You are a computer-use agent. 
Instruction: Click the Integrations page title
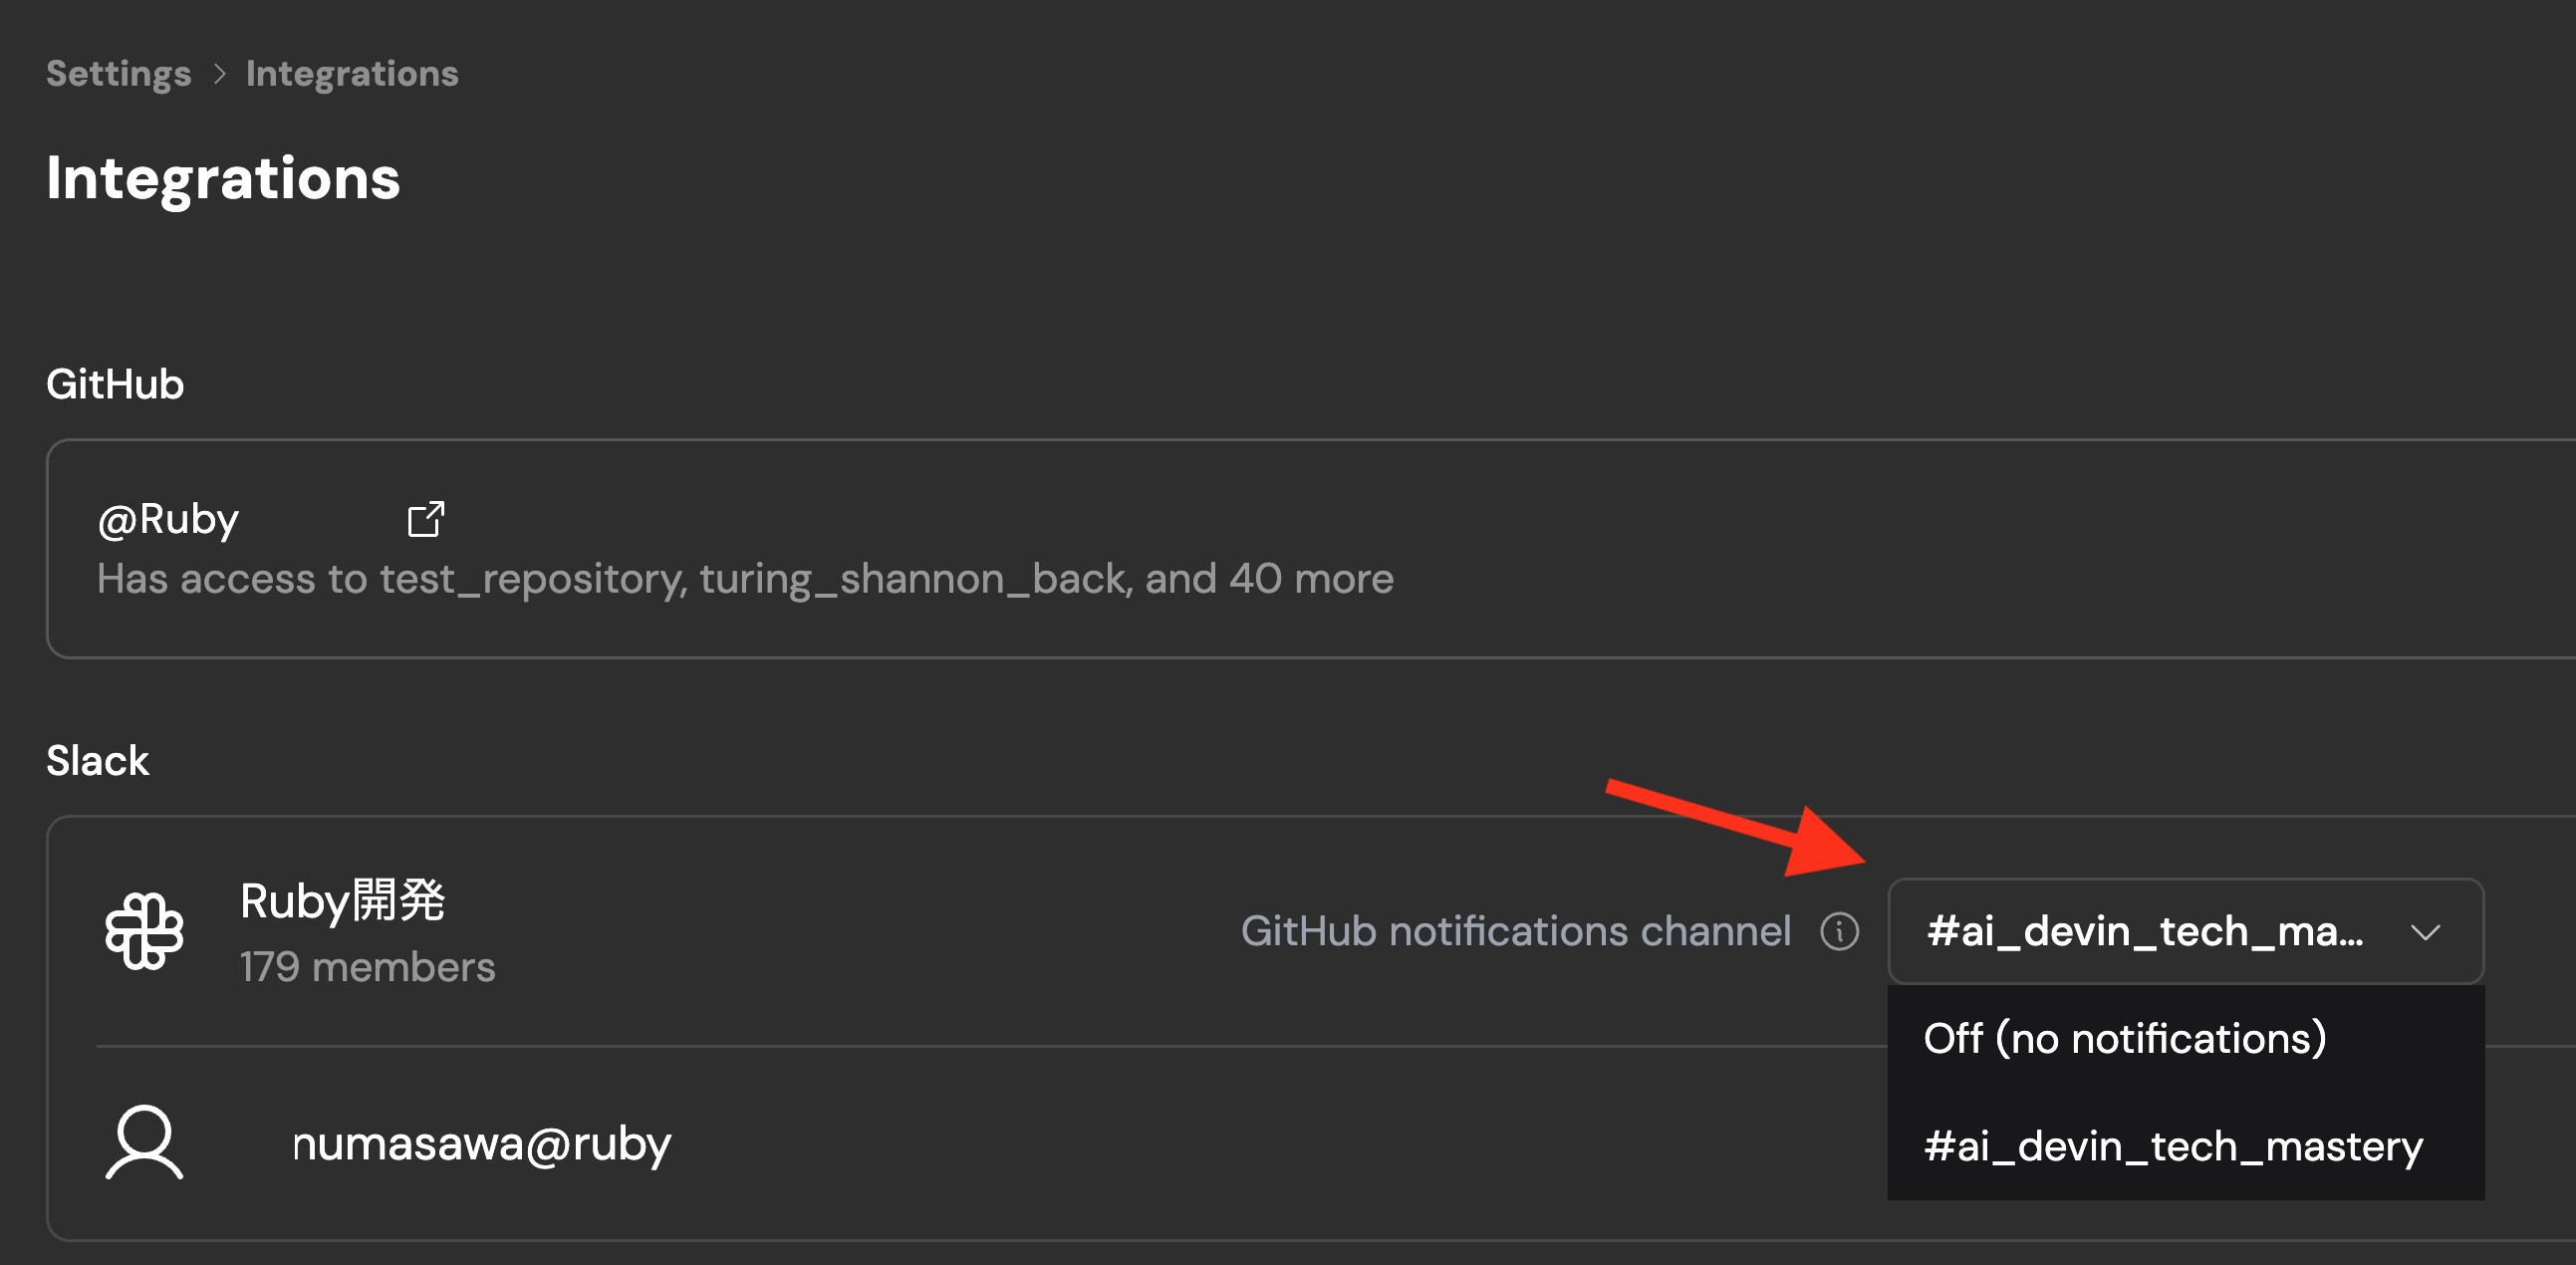pos(223,178)
